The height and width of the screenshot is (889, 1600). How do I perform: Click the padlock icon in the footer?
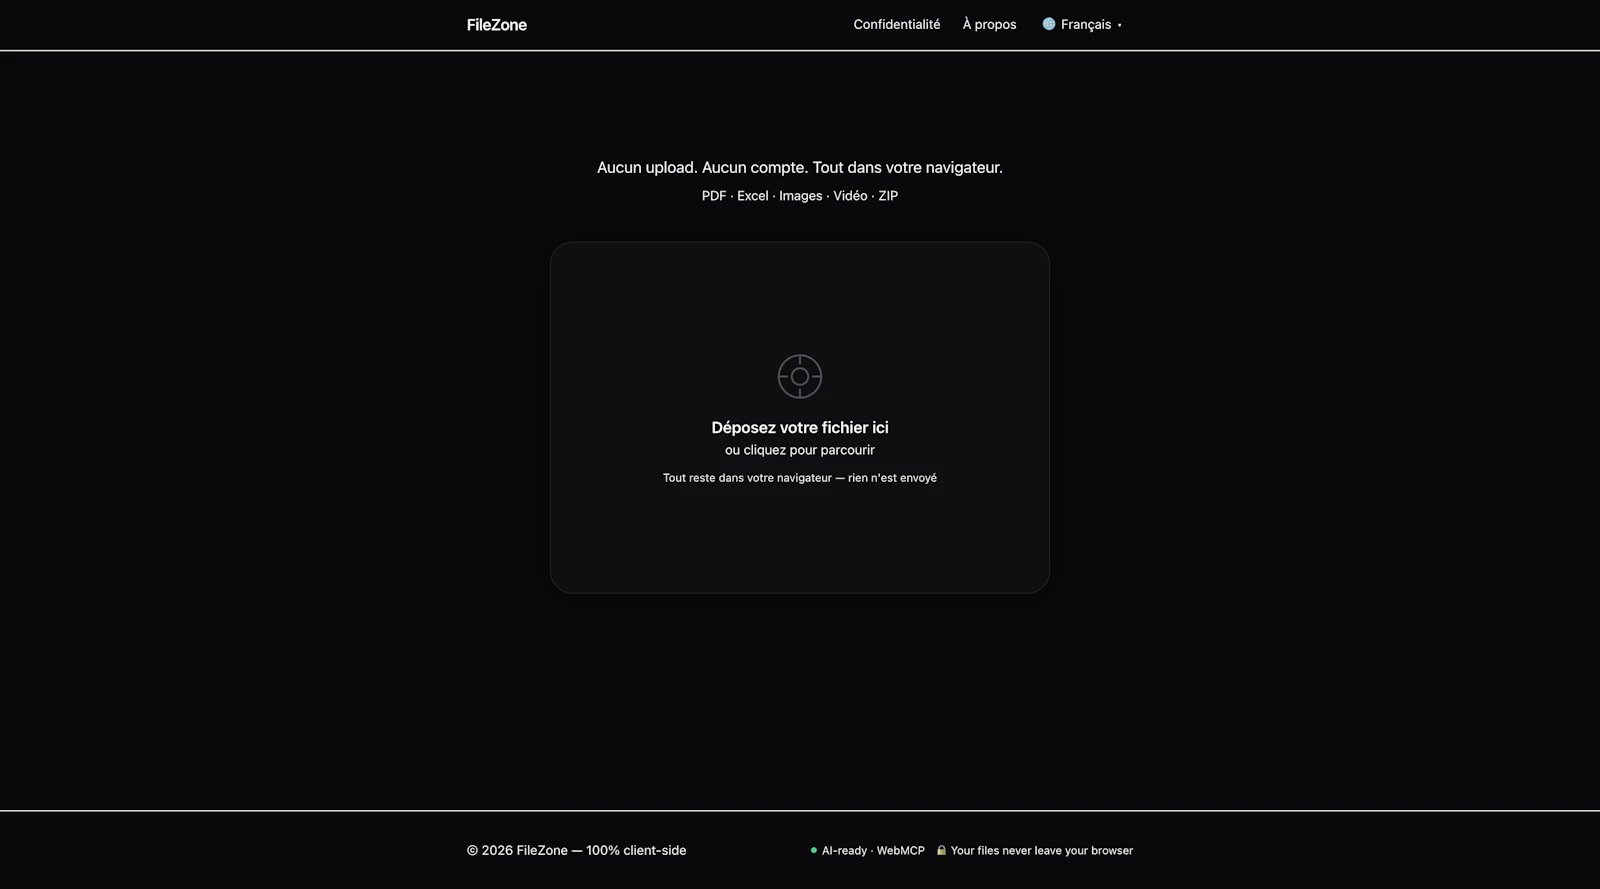pyautogui.click(x=941, y=850)
